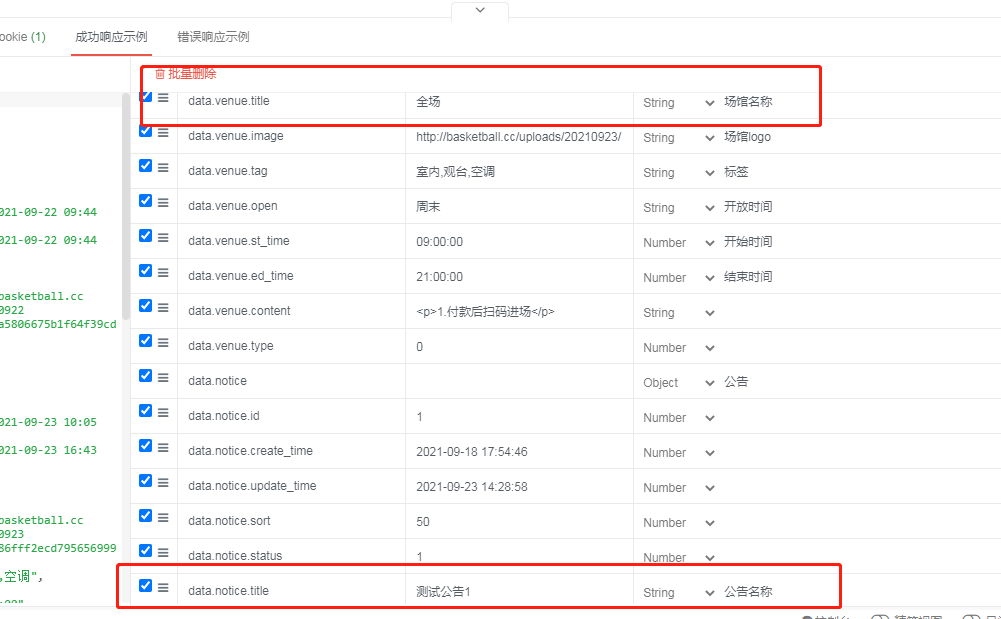Click the 批量删除 batch delete button
Viewport: 1001px width, 619px height.
pos(186,74)
